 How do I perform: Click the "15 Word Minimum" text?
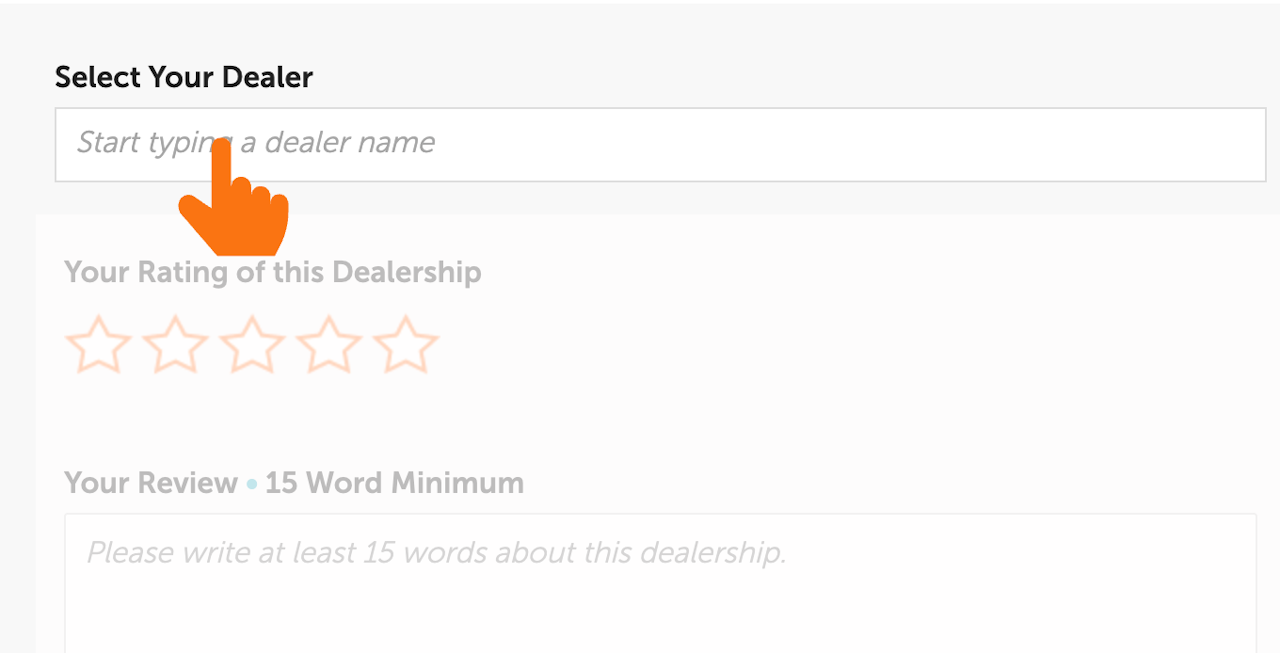[394, 483]
